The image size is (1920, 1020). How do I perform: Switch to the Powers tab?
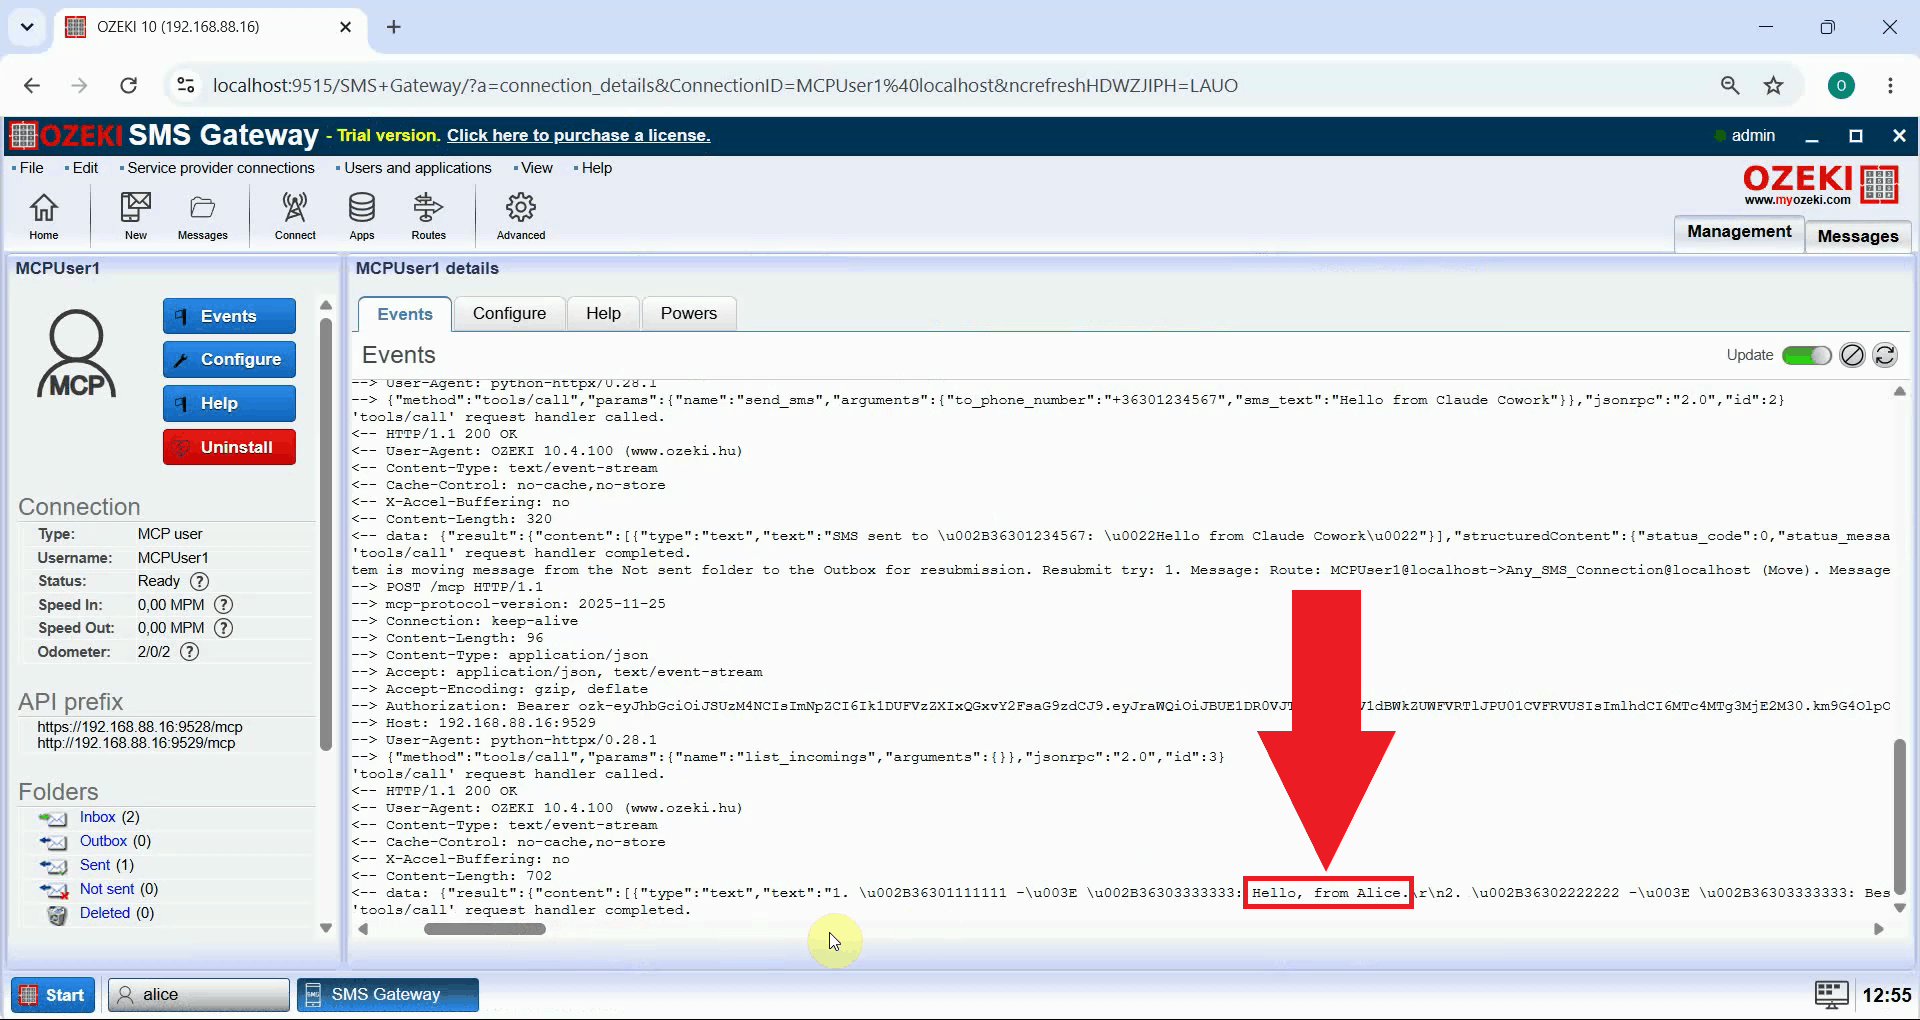tap(689, 314)
